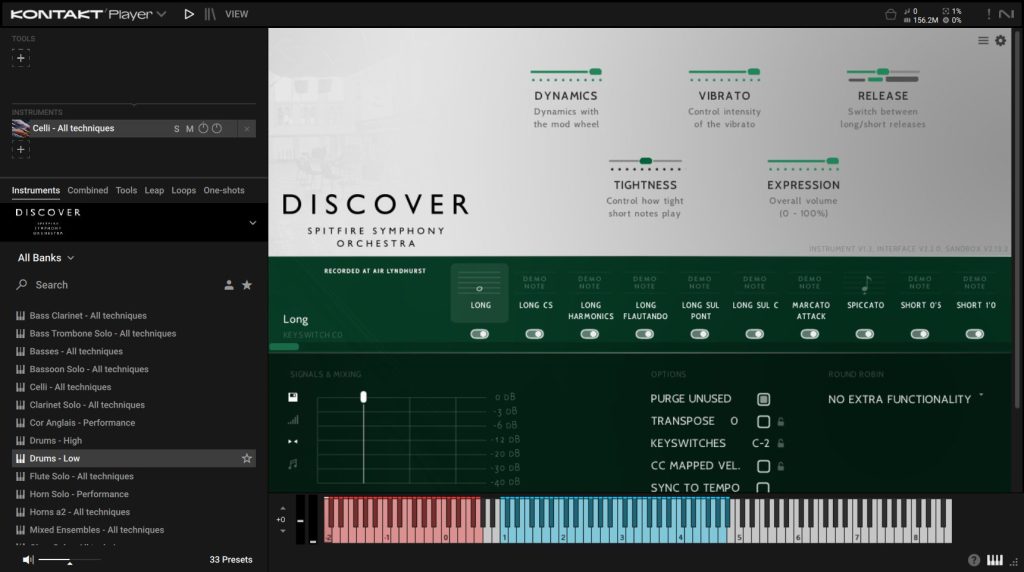
Task: Click the mixer save disk icon
Action: 293,397
